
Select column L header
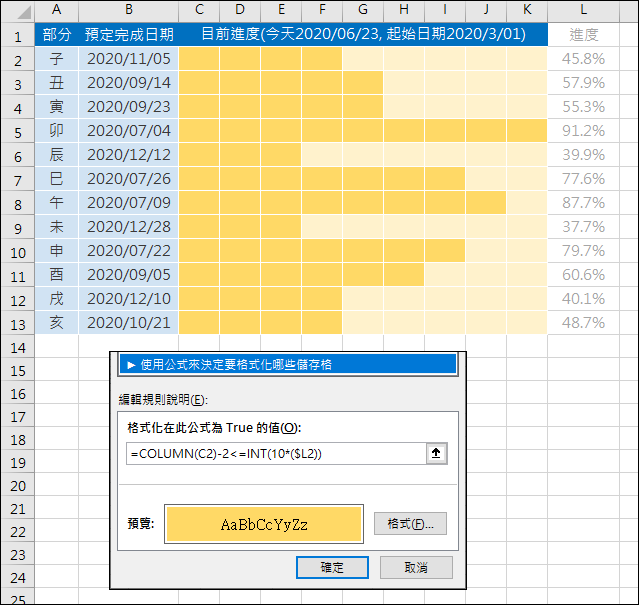[584, 10]
